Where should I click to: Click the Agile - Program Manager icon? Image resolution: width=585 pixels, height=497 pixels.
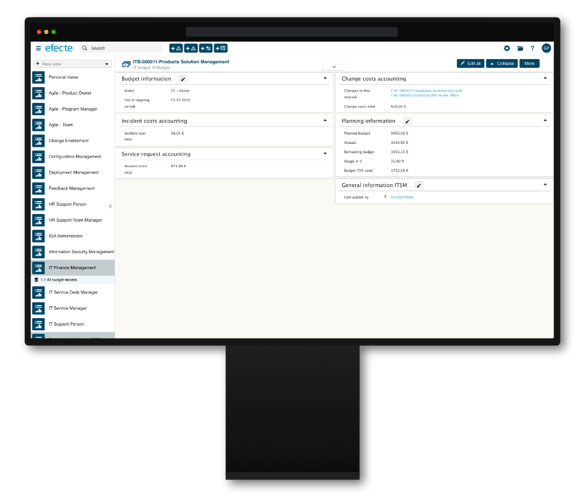pos(38,109)
